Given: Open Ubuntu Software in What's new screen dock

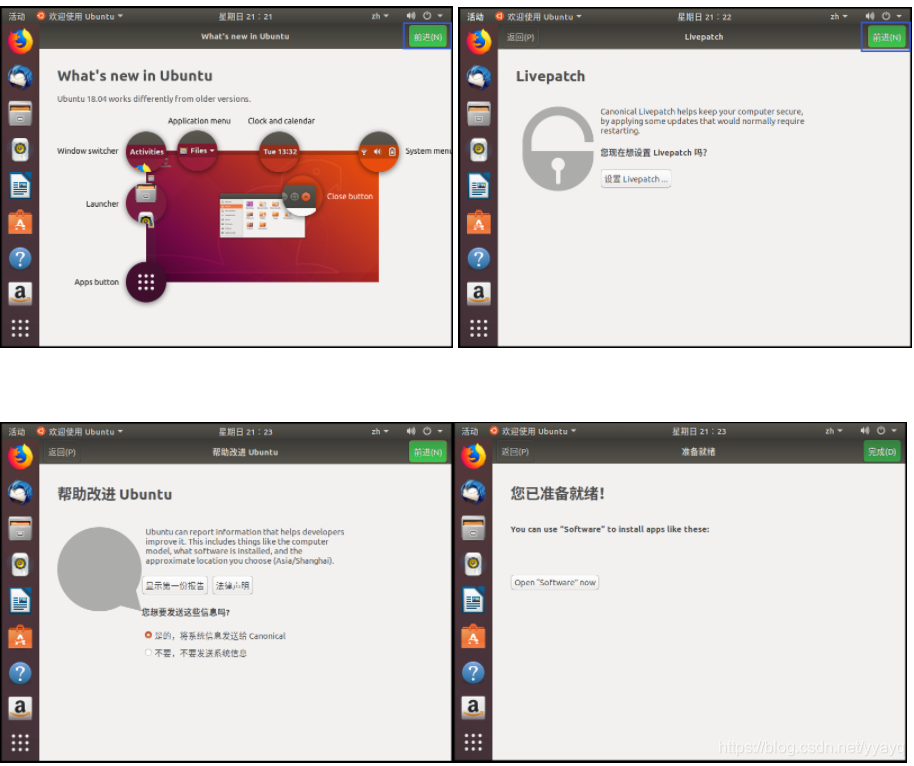Looking at the screenshot, I should 20,222.
